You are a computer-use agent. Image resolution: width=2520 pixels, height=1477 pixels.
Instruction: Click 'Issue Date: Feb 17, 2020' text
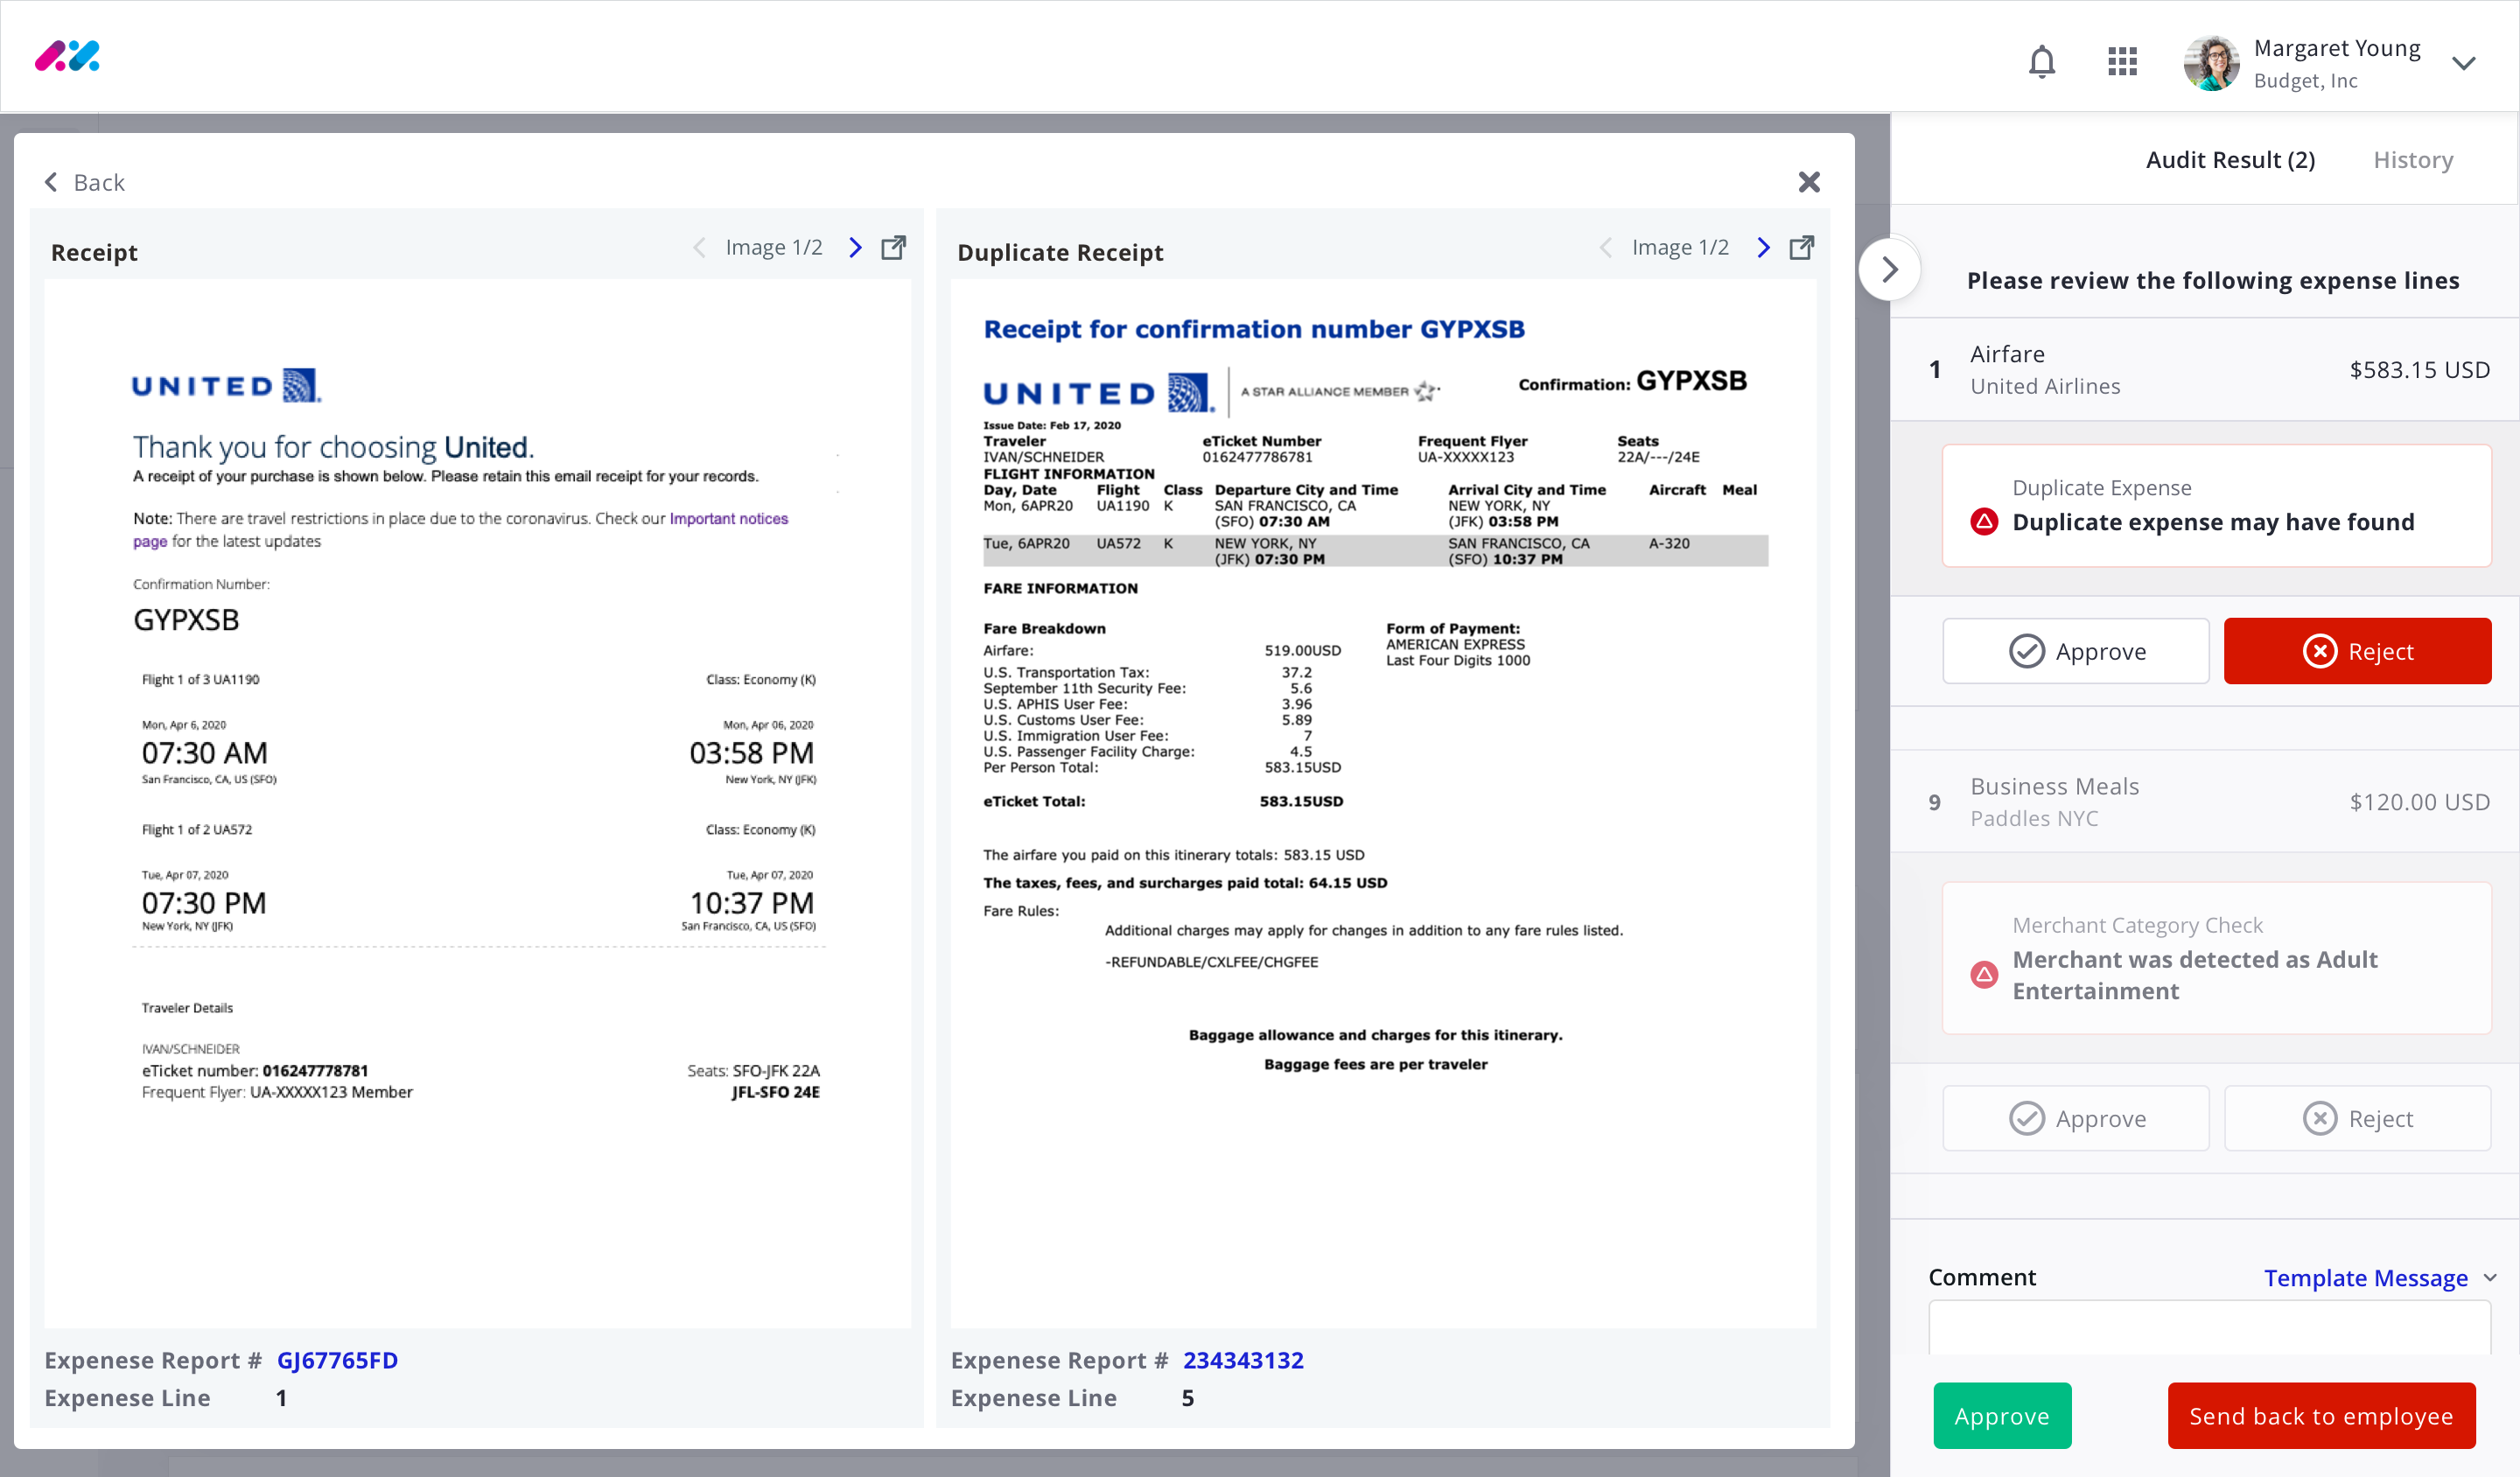tap(1051, 425)
